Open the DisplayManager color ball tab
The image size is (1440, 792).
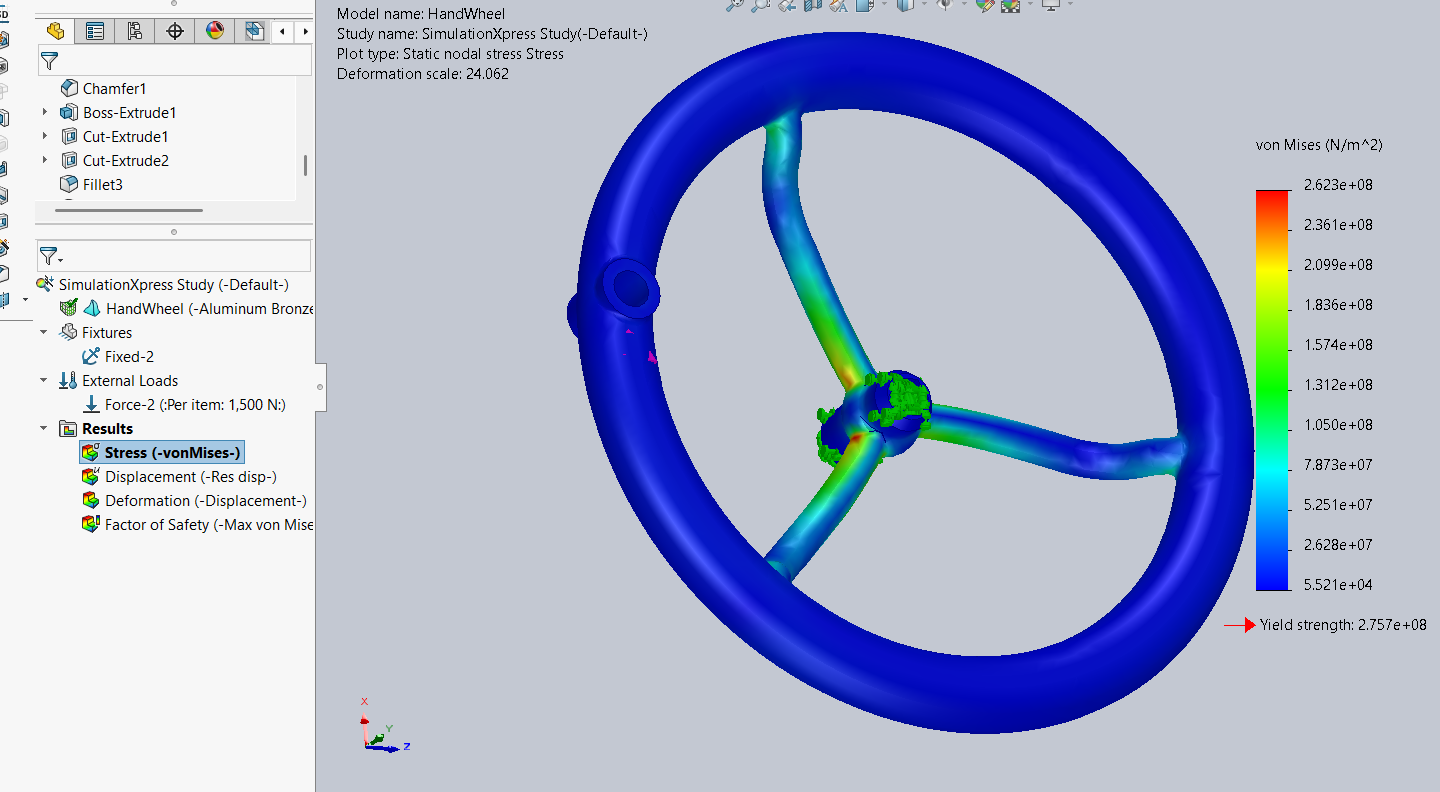tap(214, 31)
